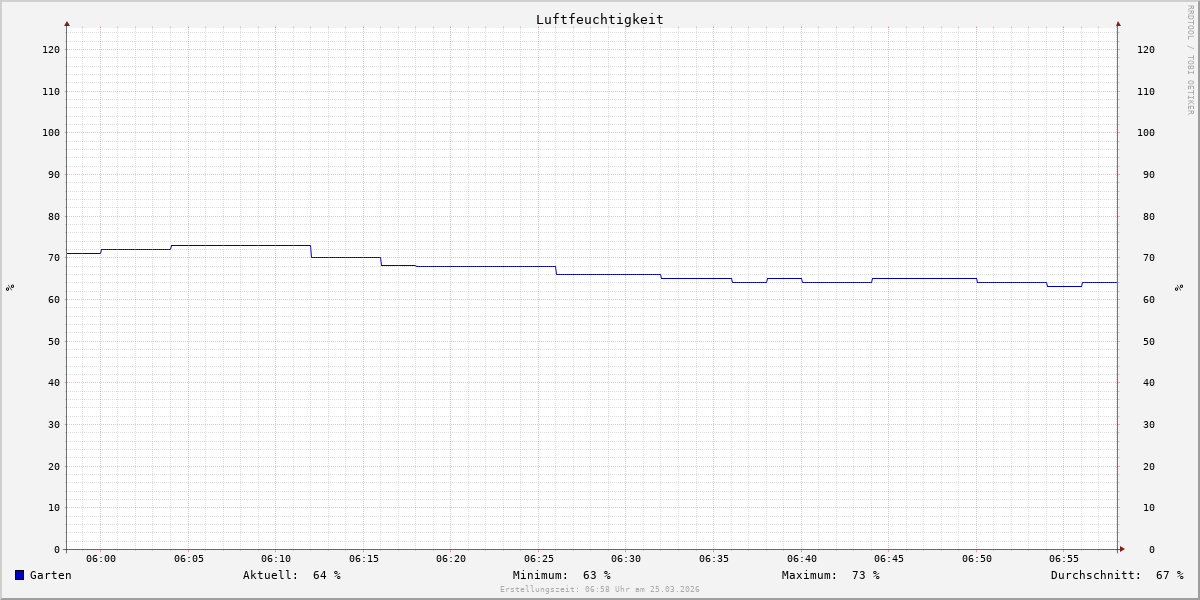Viewport: 1200px width, 600px height.
Task: Click the 110 label on right axis
Action: (1146, 91)
